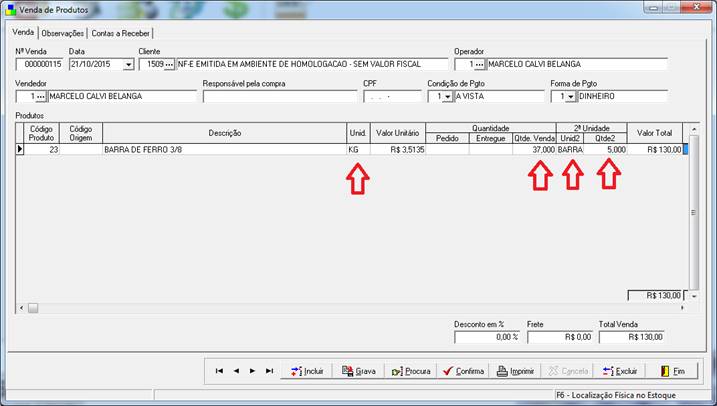Go to the next record

[x=252, y=371]
